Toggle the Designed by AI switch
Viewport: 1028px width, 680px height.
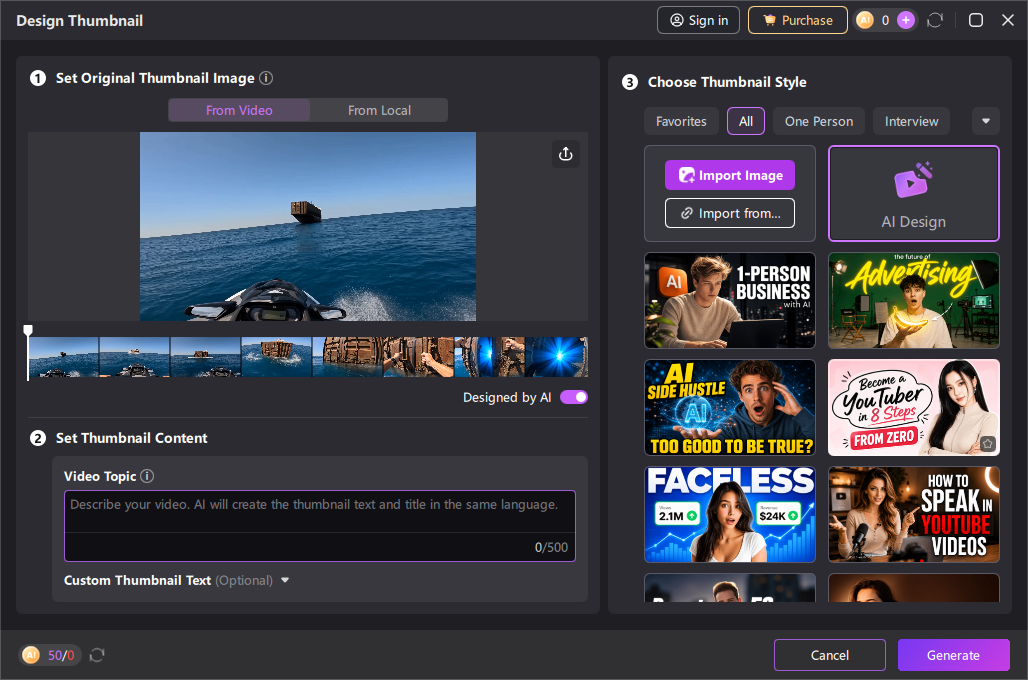(x=574, y=397)
